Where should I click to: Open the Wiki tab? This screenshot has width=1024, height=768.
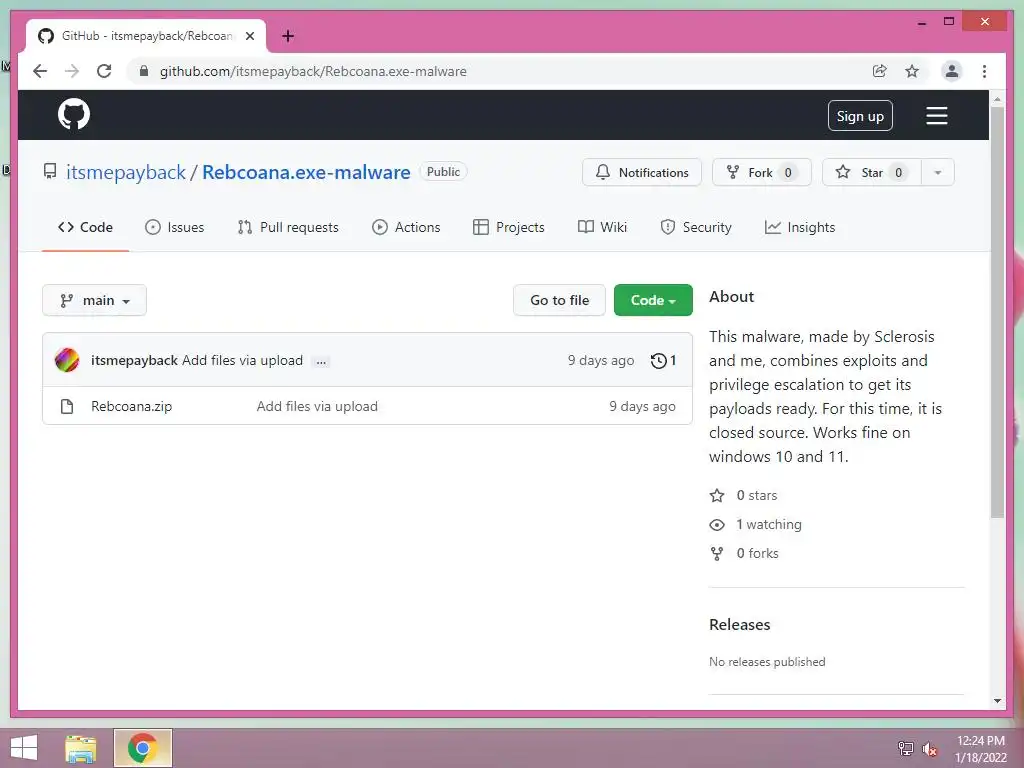coord(602,227)
